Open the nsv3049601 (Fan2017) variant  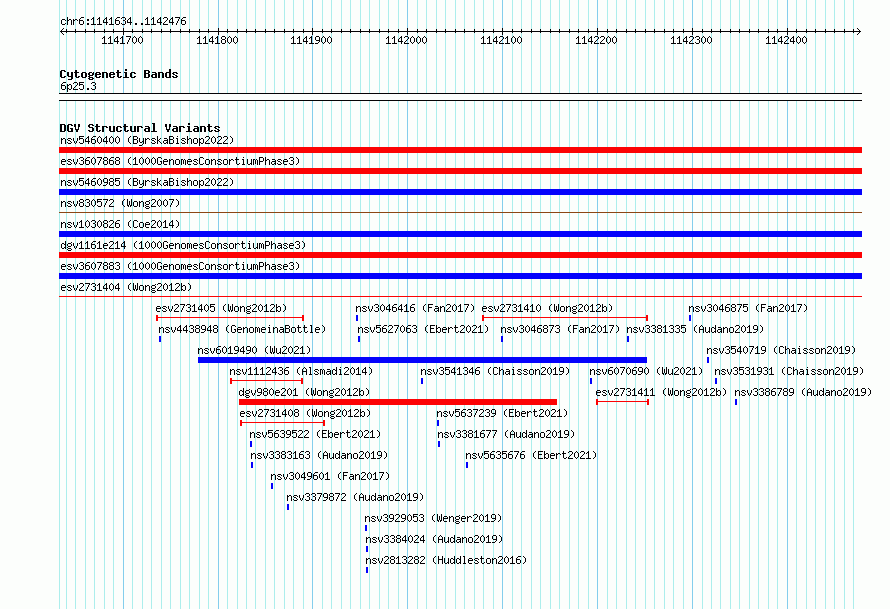pyautogui.click(x=330, y=476)
